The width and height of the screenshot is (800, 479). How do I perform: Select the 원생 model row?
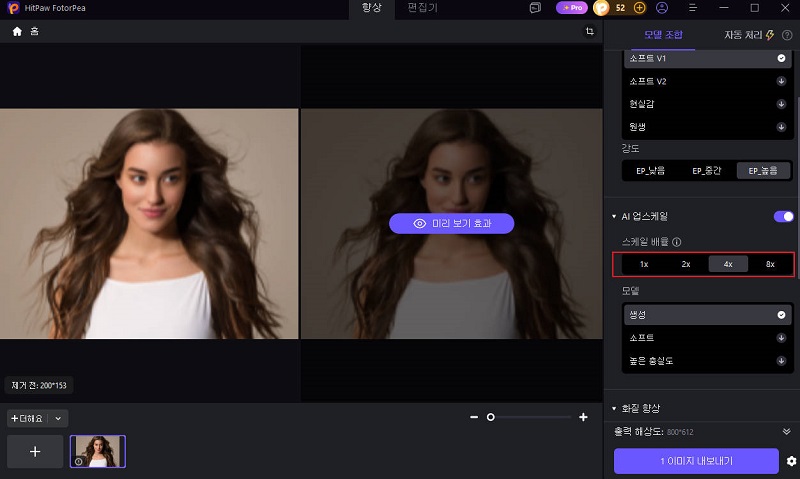(x=707, y=127)
